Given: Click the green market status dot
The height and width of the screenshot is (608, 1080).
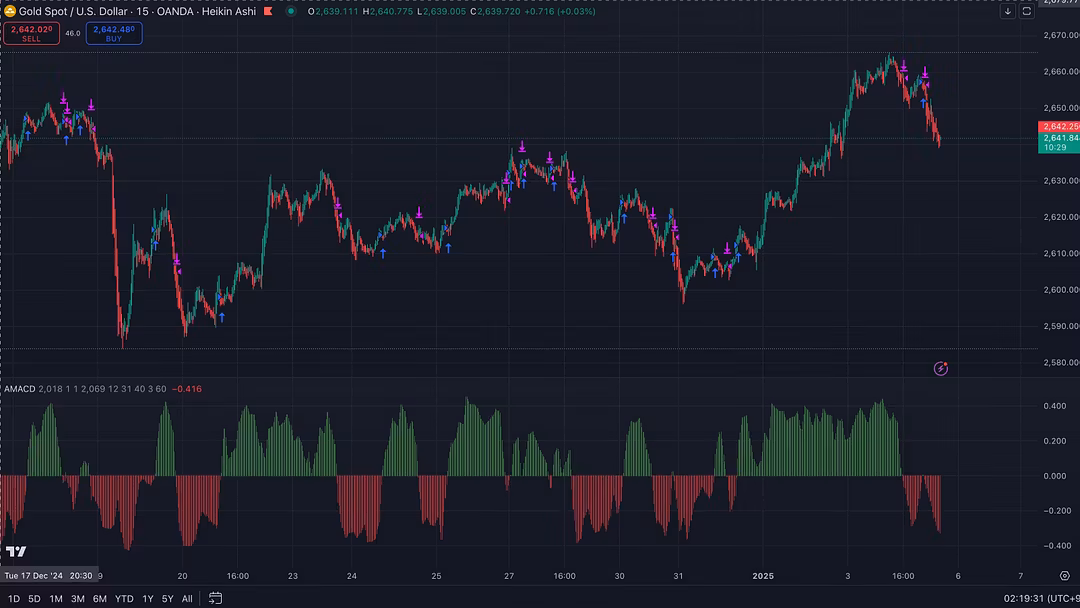Looking at the screenshot, I should 291,11.
